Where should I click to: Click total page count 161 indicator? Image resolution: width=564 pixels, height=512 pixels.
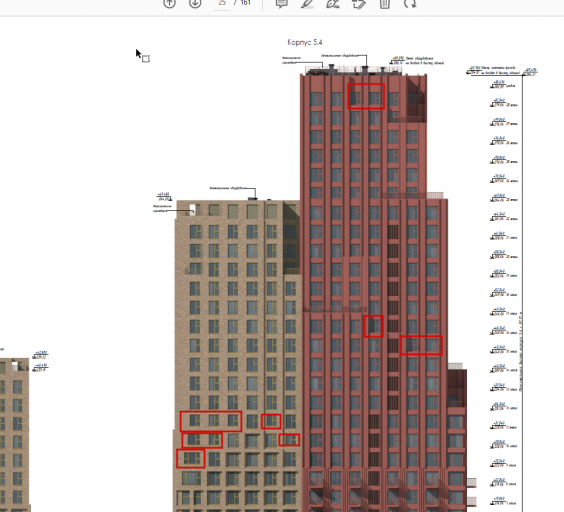coord(245,3)
